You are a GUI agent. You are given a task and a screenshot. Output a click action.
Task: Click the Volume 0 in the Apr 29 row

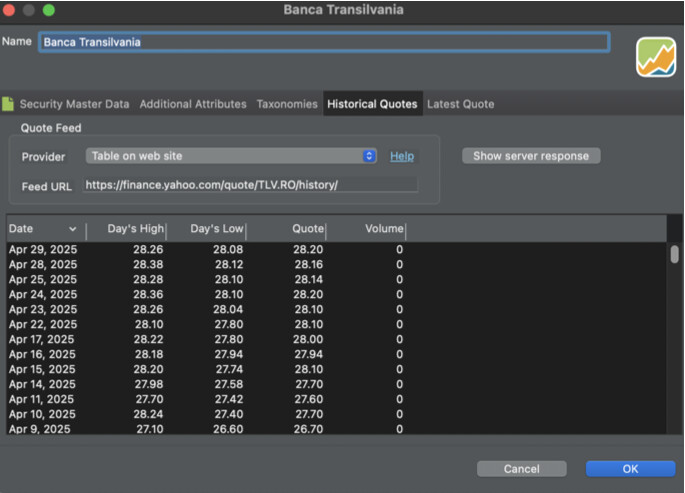point(399,249)
